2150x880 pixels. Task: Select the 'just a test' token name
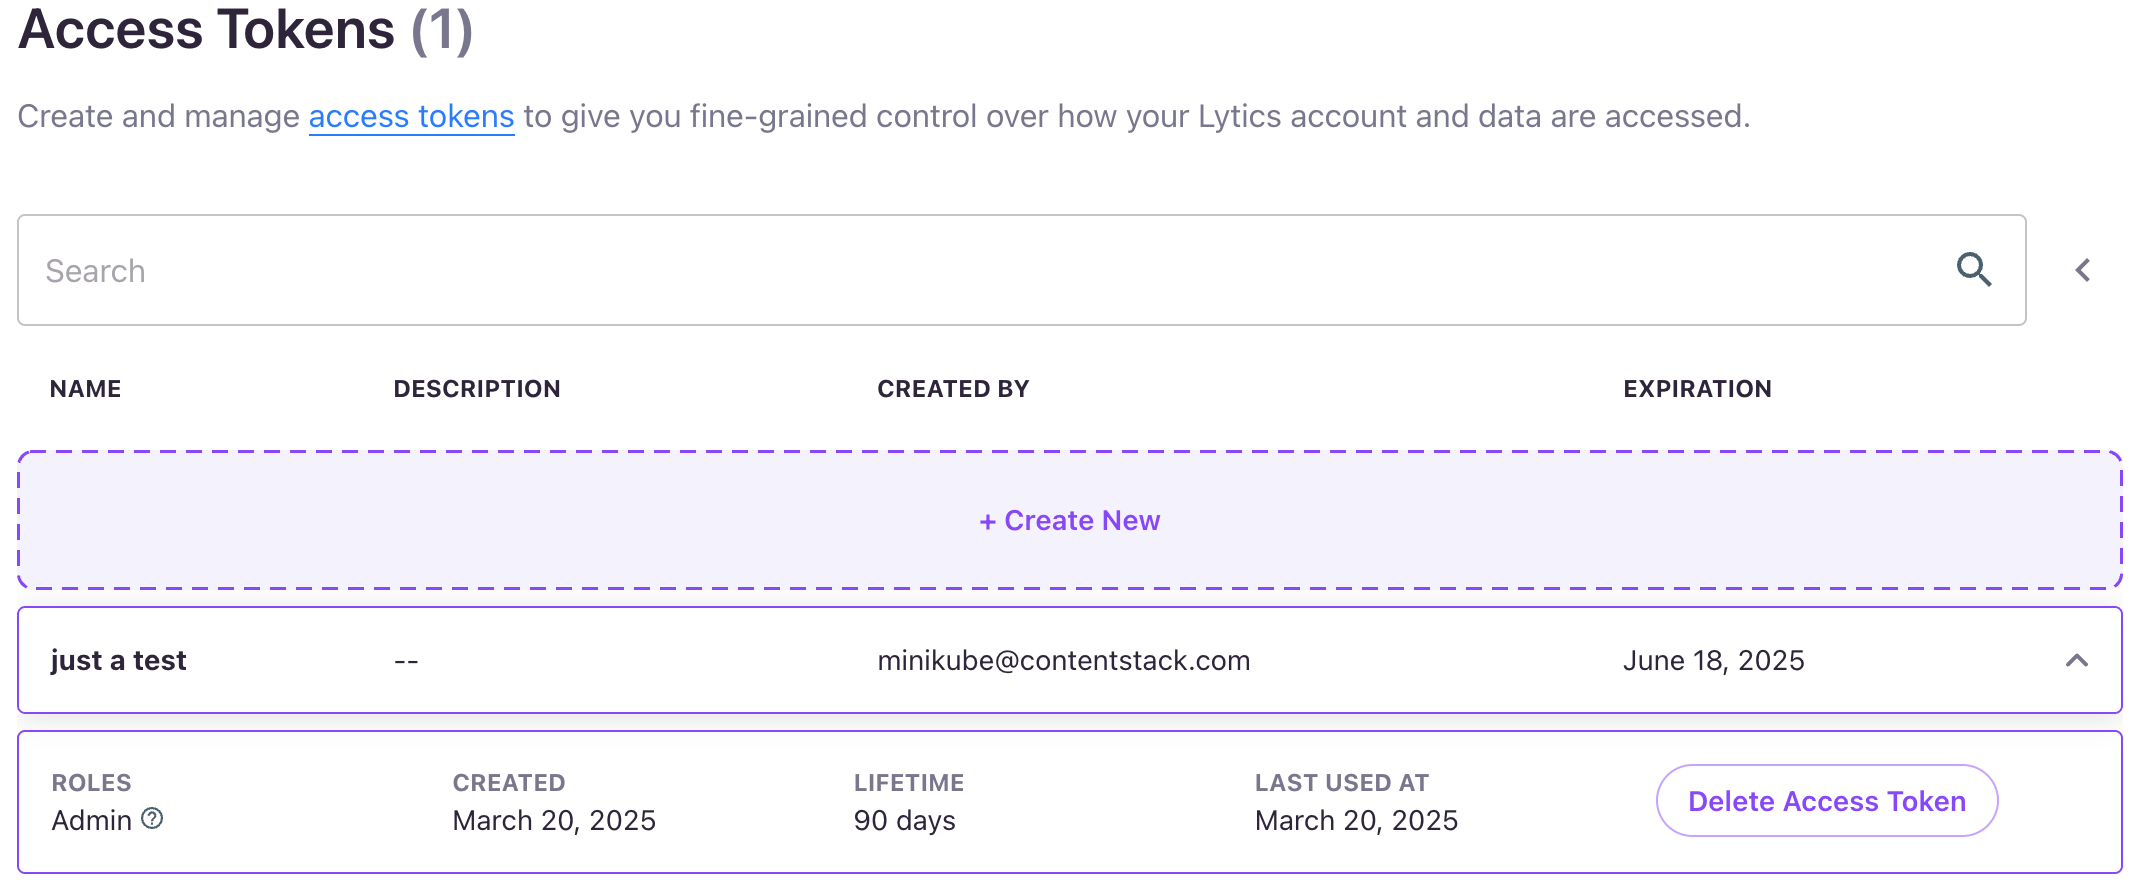pyautogui.click(x=119, y=661)
